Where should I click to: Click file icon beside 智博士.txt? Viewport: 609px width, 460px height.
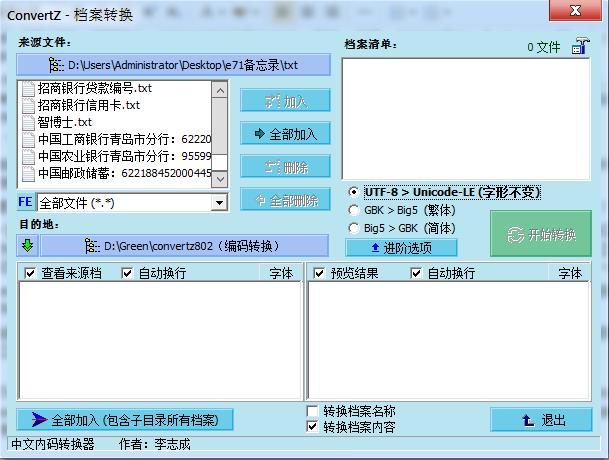coord(28,122)
